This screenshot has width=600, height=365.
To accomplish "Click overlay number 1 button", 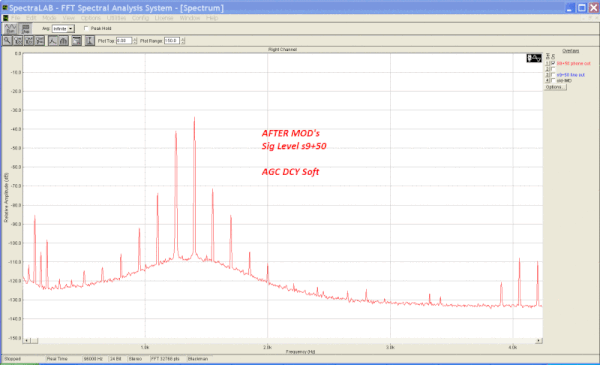I will (x=547, y=63).
